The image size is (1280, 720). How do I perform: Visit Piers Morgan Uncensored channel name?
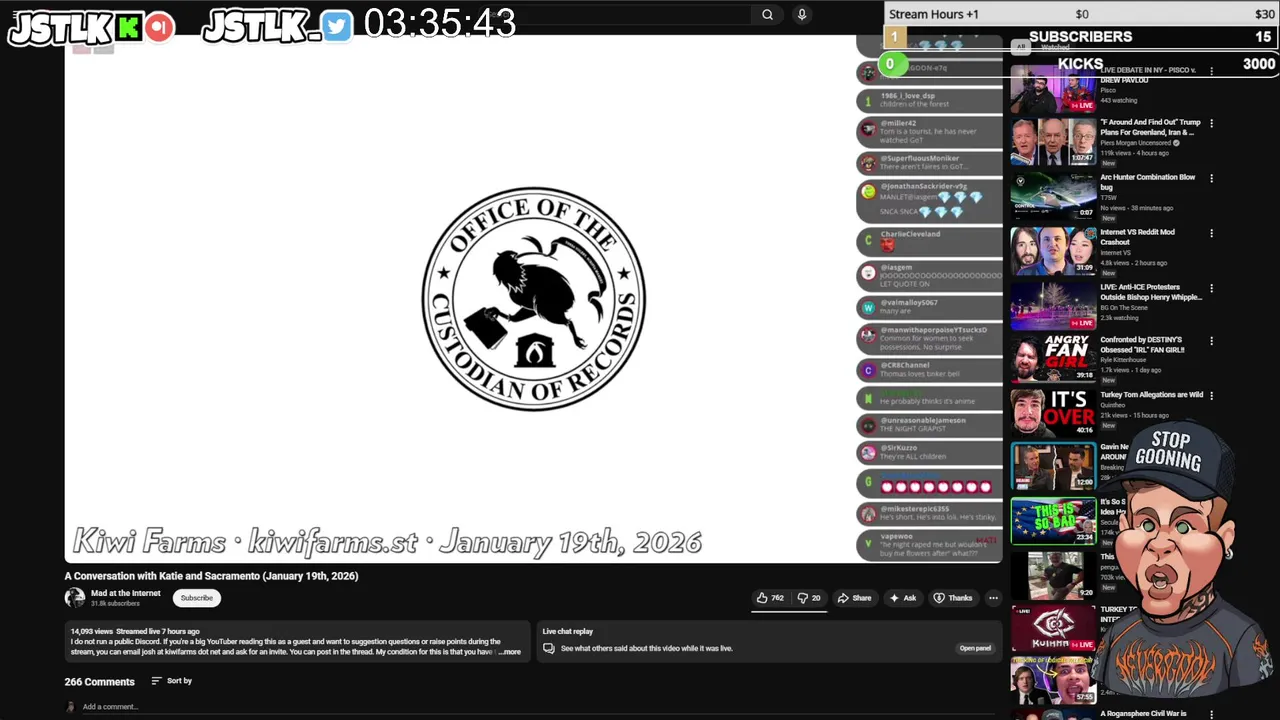[1137, 143]
